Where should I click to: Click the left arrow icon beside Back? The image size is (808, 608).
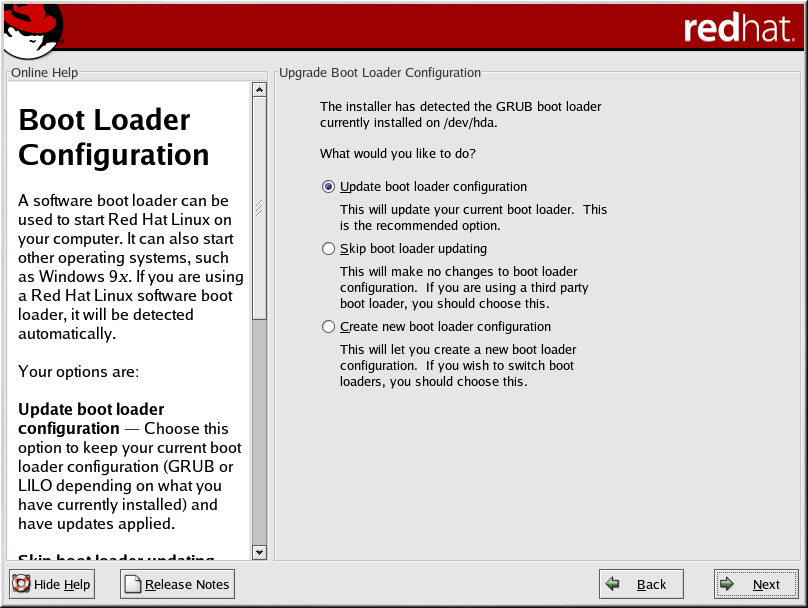pos(613,584)
